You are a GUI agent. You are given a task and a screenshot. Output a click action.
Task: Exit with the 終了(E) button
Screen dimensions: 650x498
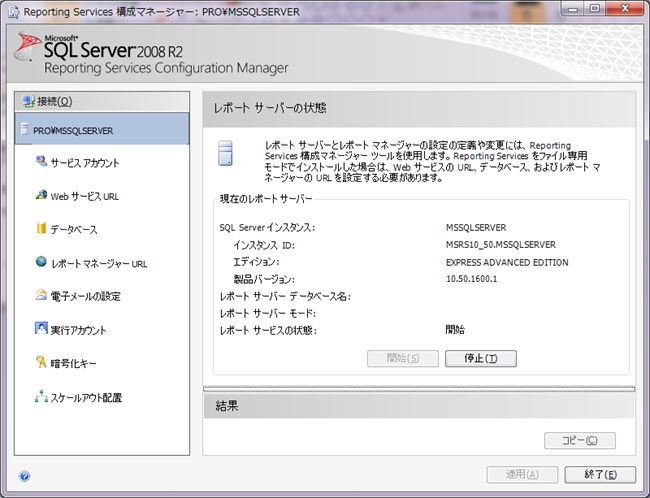[x=600, y=474]
